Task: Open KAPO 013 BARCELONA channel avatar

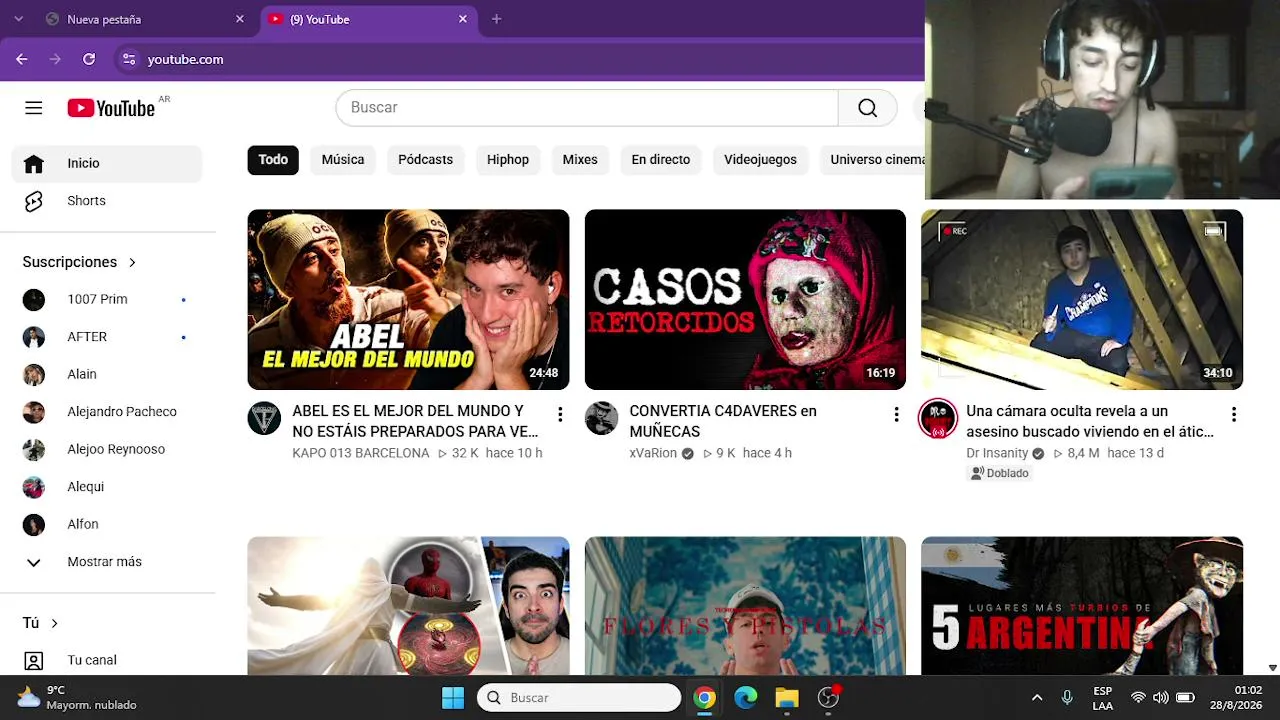Action: [x=264, y=418]
